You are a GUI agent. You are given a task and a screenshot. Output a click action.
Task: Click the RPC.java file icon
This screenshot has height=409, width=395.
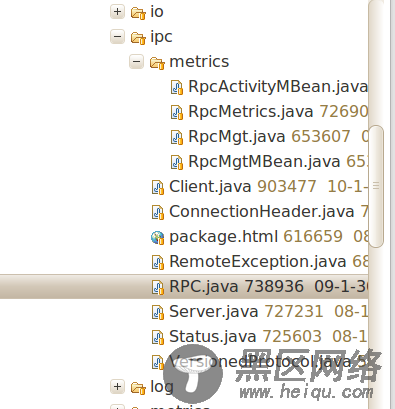pyautogui.click(x=158, y=287)
